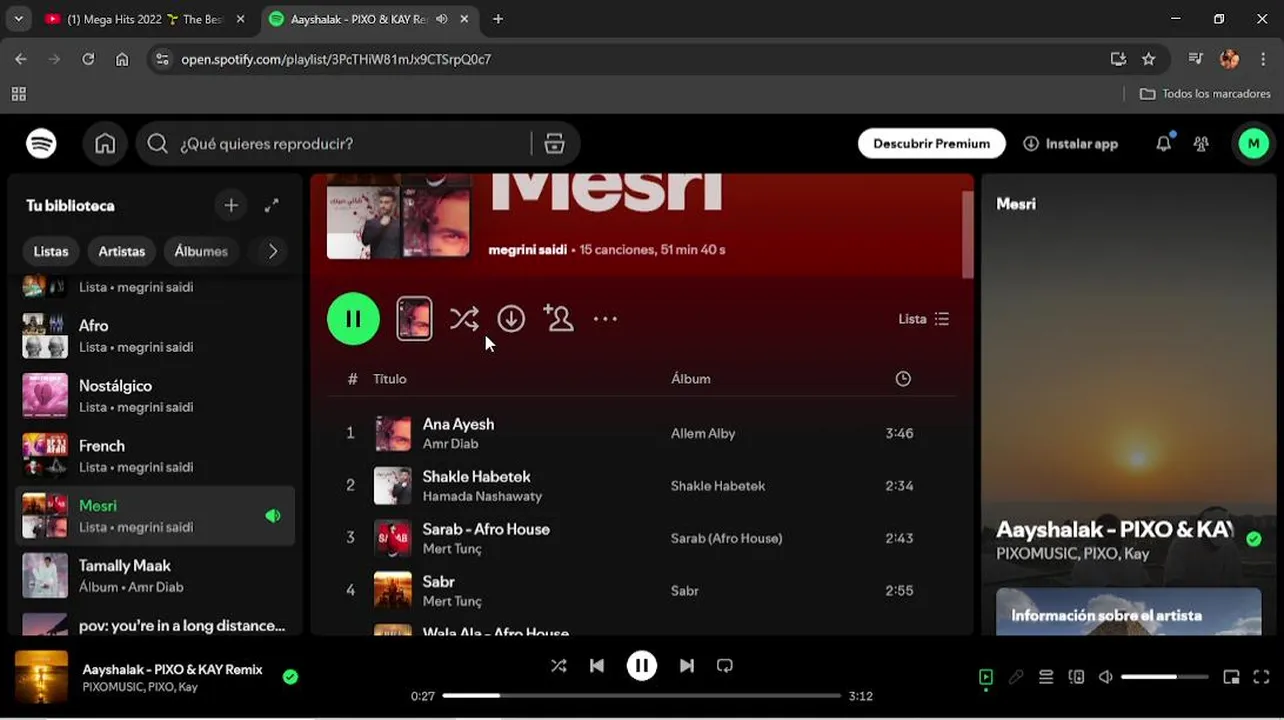1284x720 pixels.
Task: Open browser tab search dropdown arrow
Action: point(18,19)
